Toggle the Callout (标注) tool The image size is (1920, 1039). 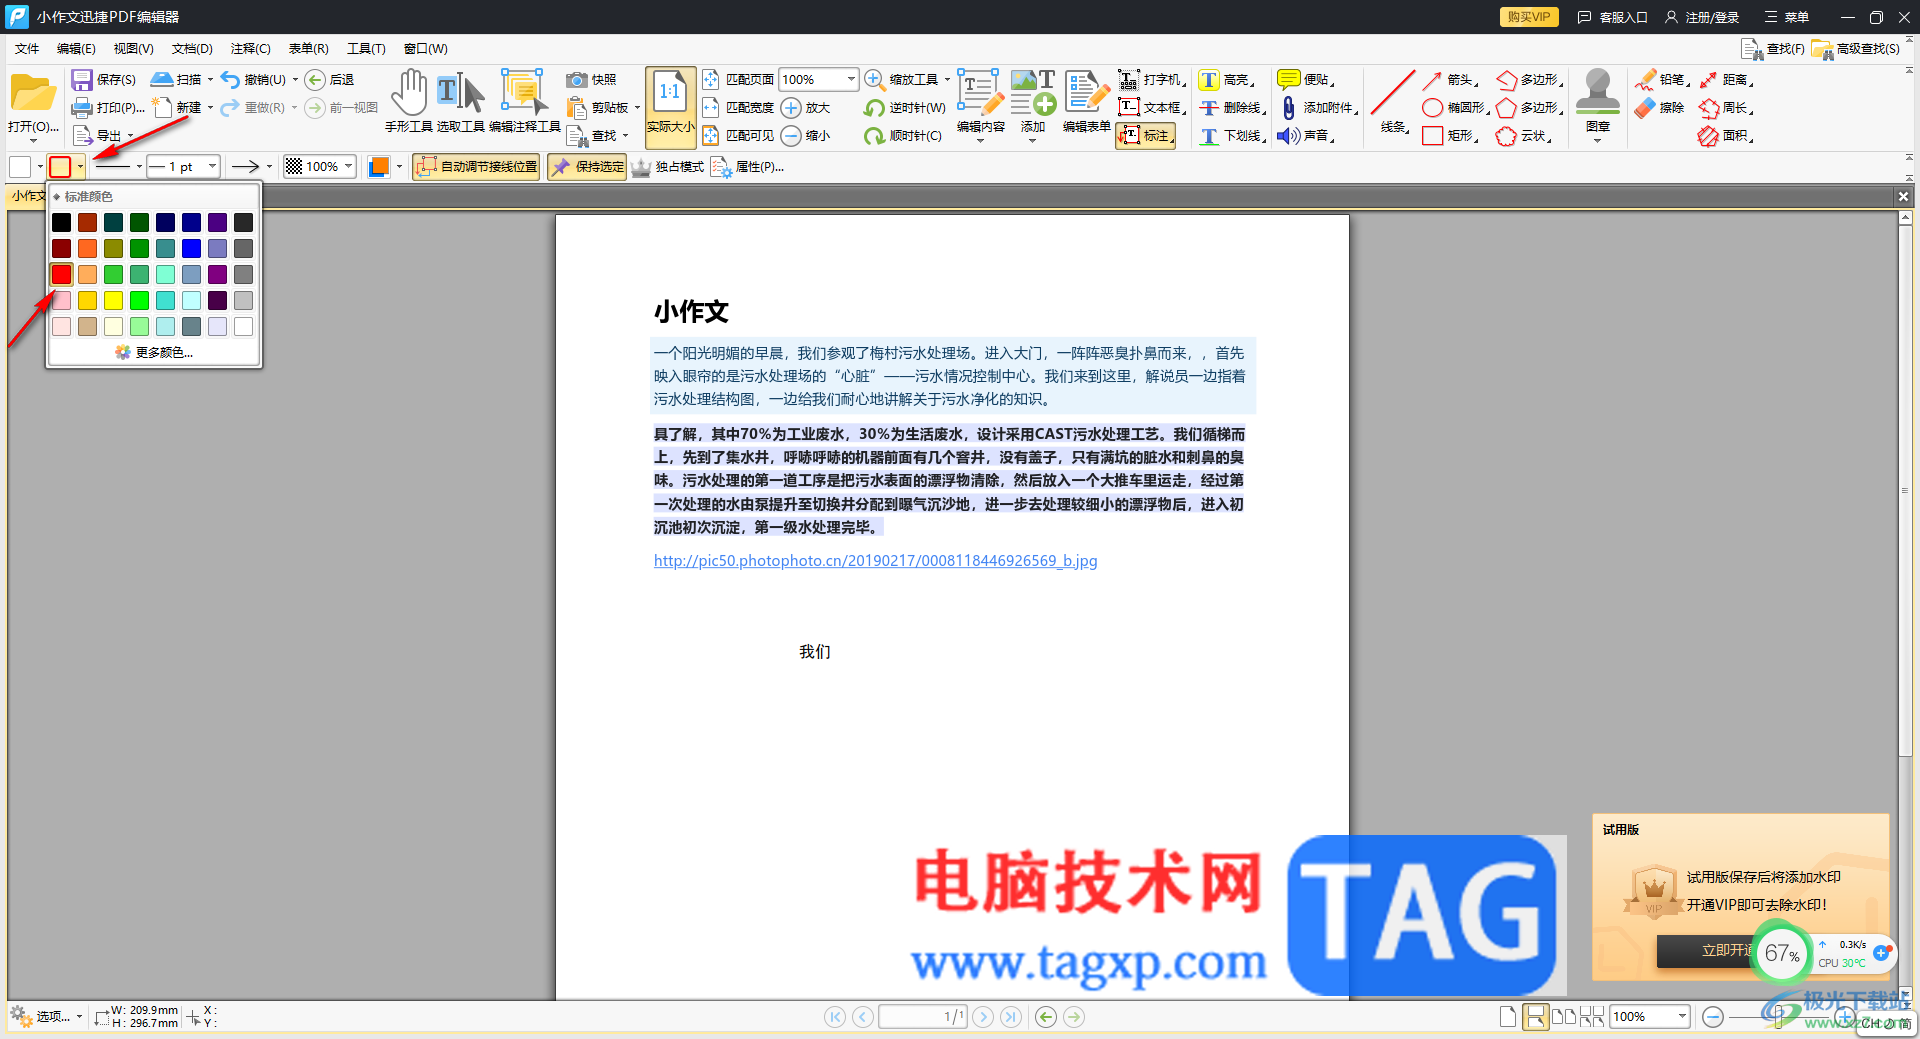pyautogui.click(x=1145, y=136)
